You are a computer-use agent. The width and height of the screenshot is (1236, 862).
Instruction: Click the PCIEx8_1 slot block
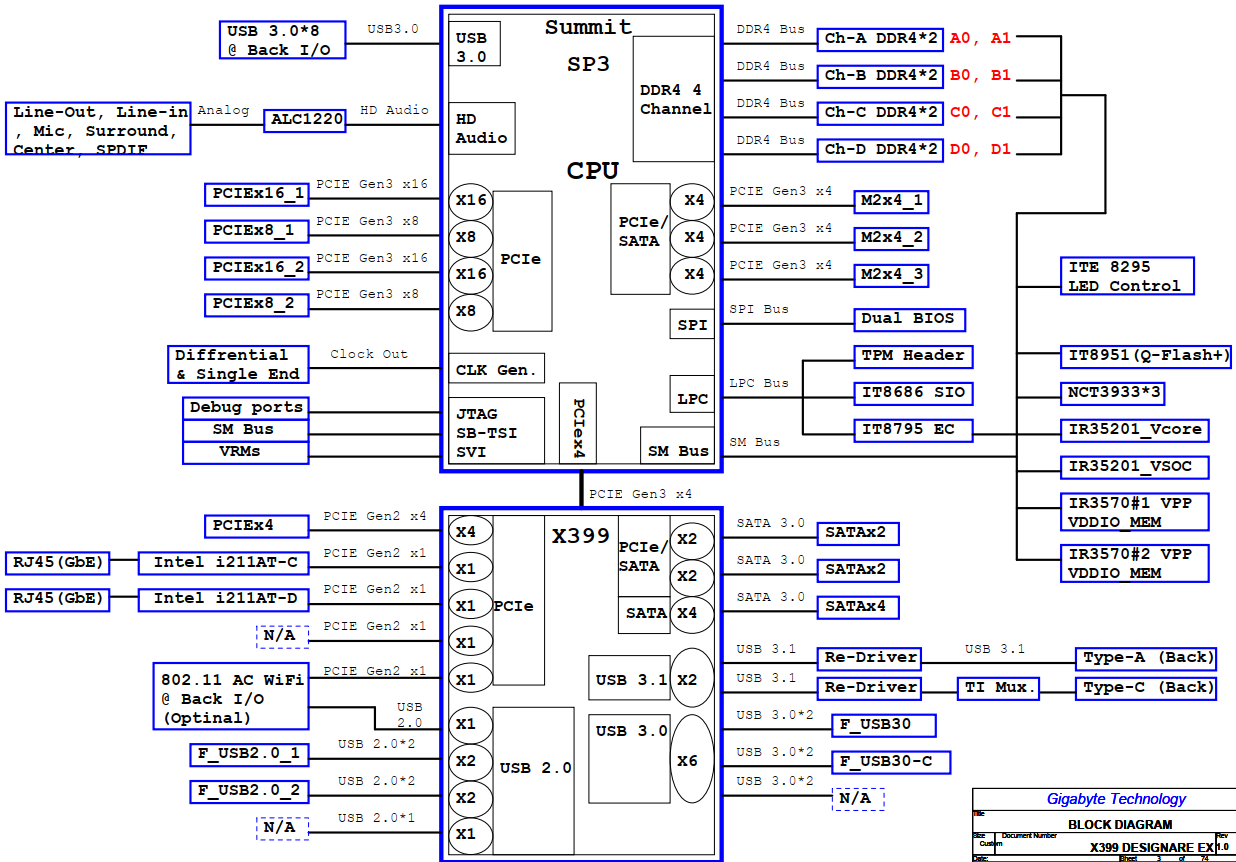click(257, 231)
